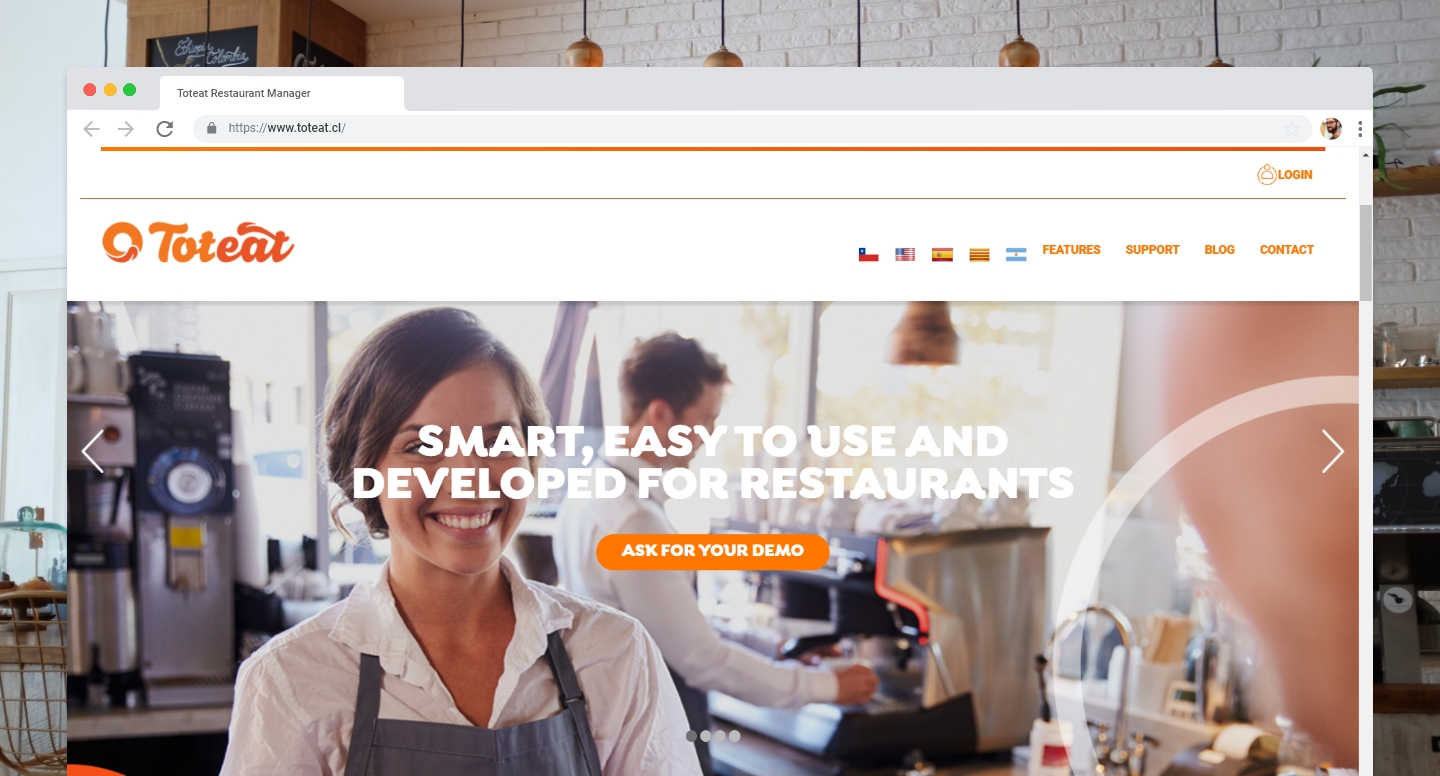Go to the SUPPORT menu item

click(1152, 250)
